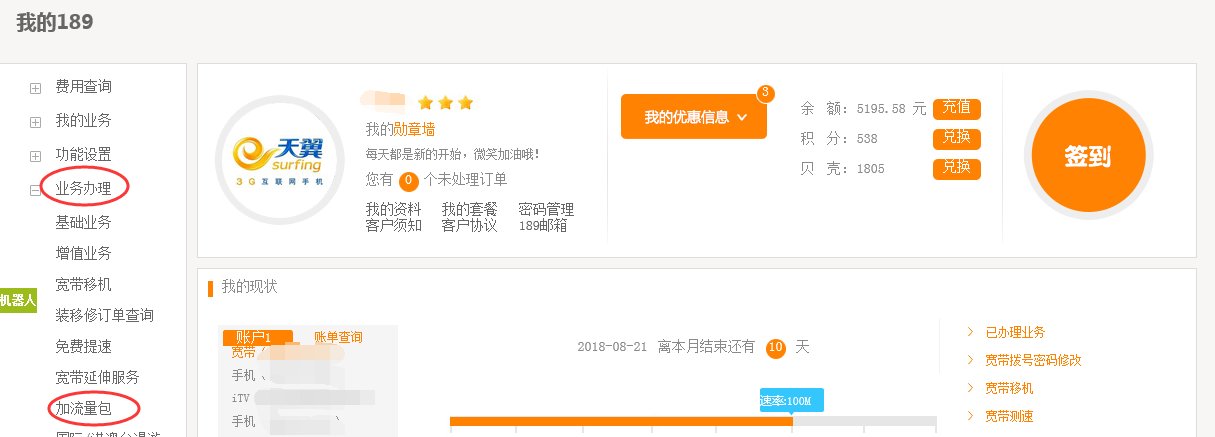Click the 速率:100M marker
This screenshot has width=1215, height=437.
(x=792, y=400)
